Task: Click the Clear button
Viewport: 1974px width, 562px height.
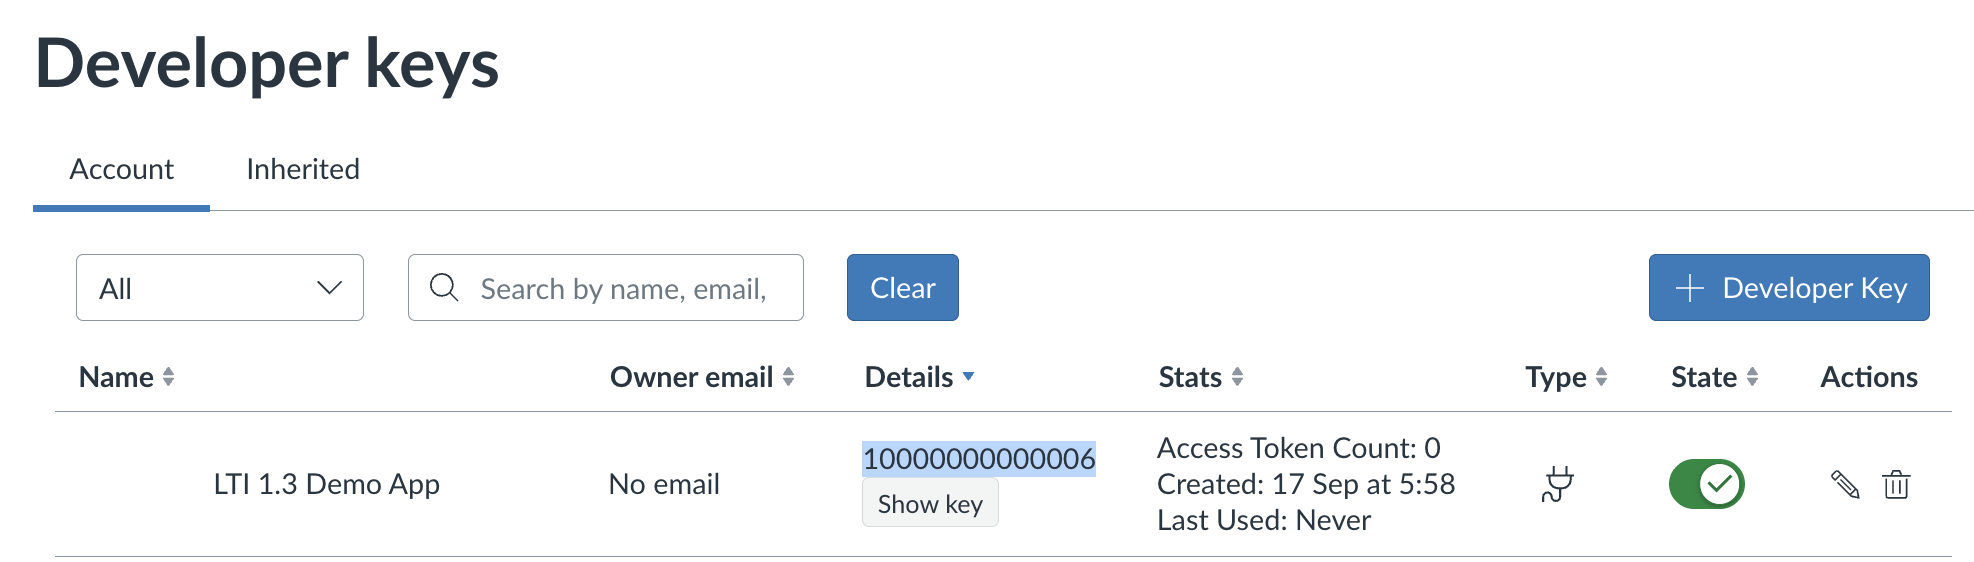Action: click(x=902, y=288)
